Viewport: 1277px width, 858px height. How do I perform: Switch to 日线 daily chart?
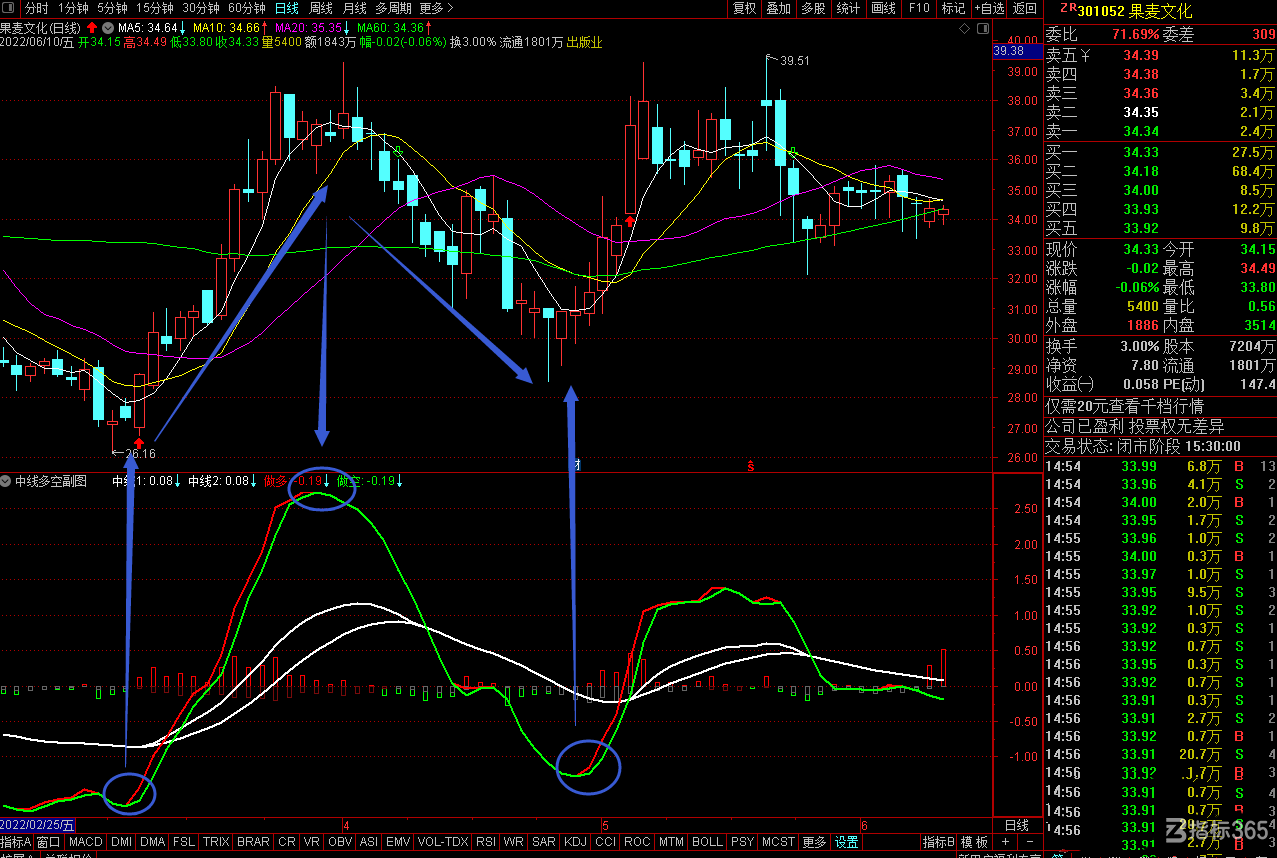click(287, 8)
